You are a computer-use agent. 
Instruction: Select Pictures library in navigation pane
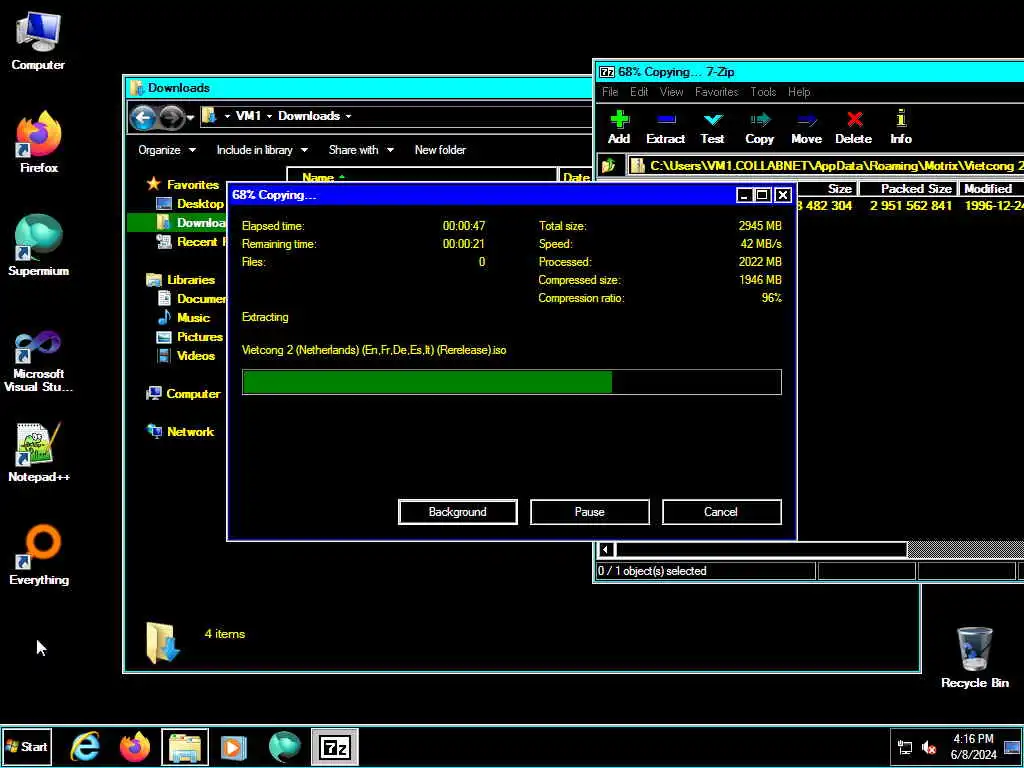coord(190,337)
